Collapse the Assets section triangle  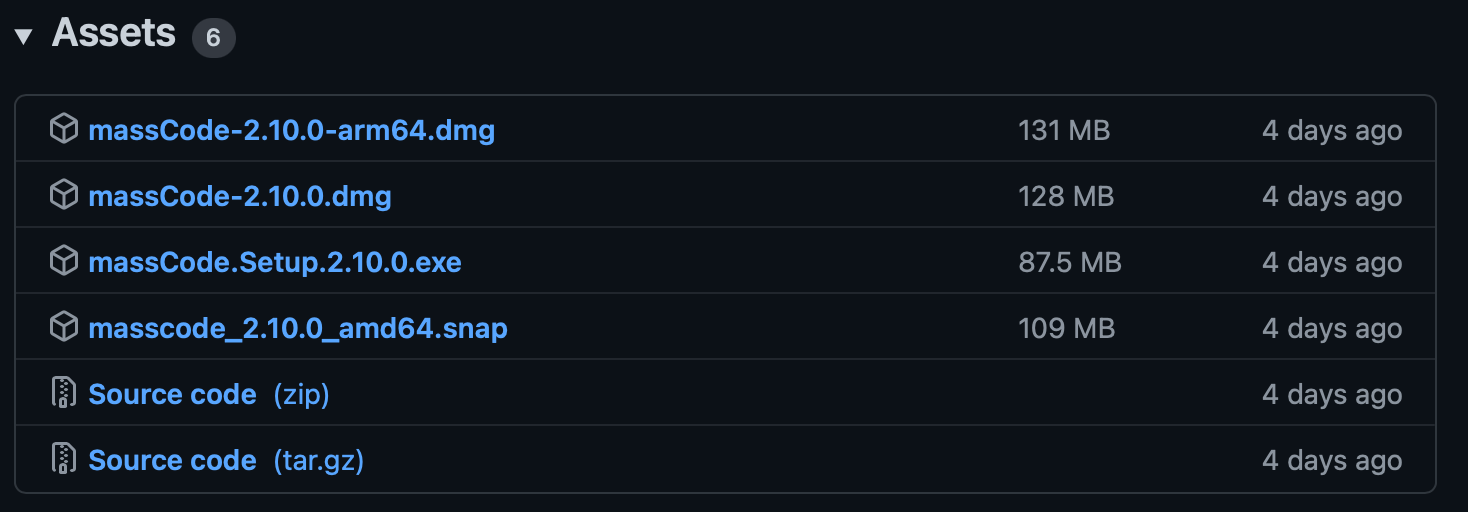(24, 37)
